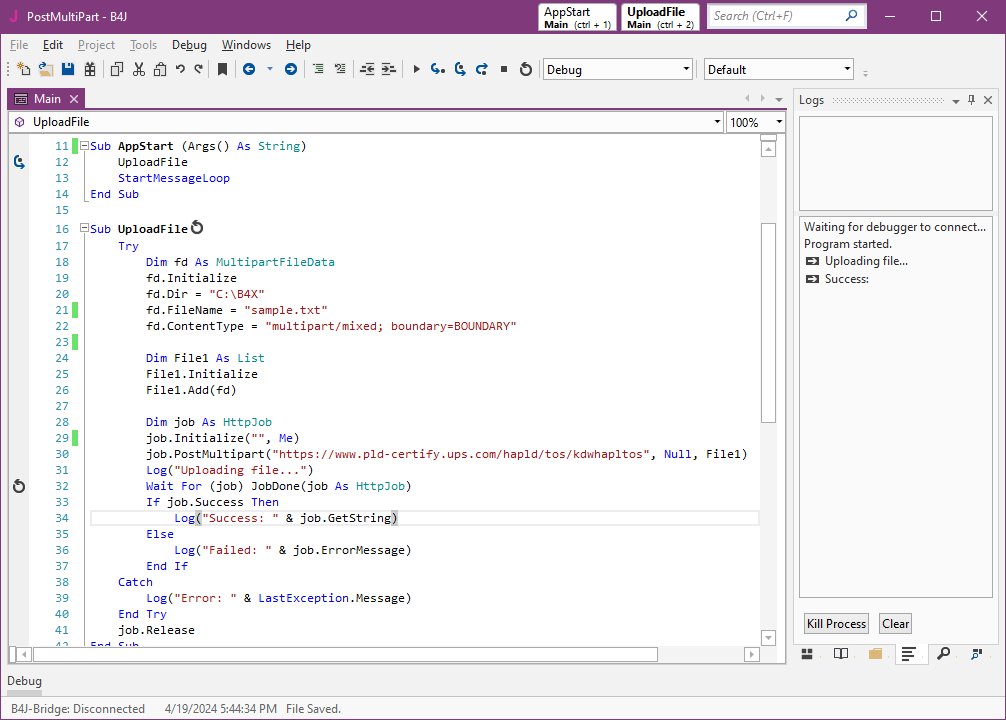Open the Libraries Manager book icon tab

click(841, 654)
